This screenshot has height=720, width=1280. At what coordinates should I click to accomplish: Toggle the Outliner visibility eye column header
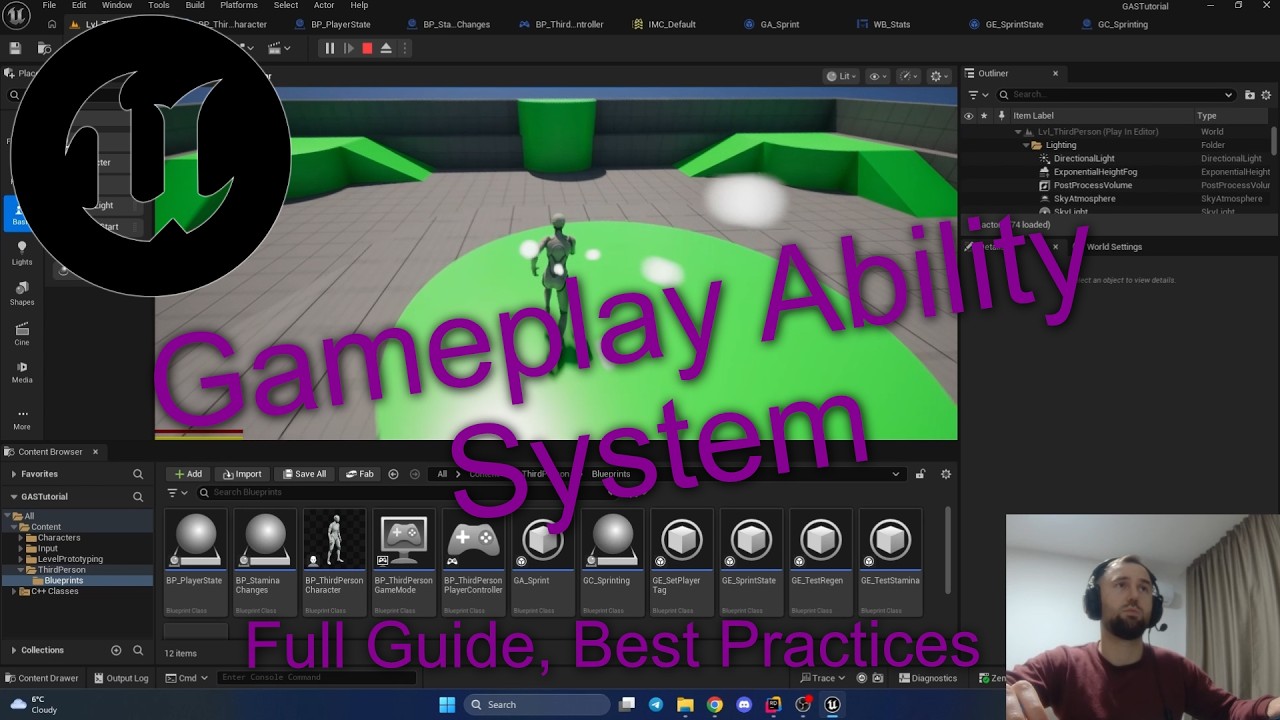[x=968, y=116]
